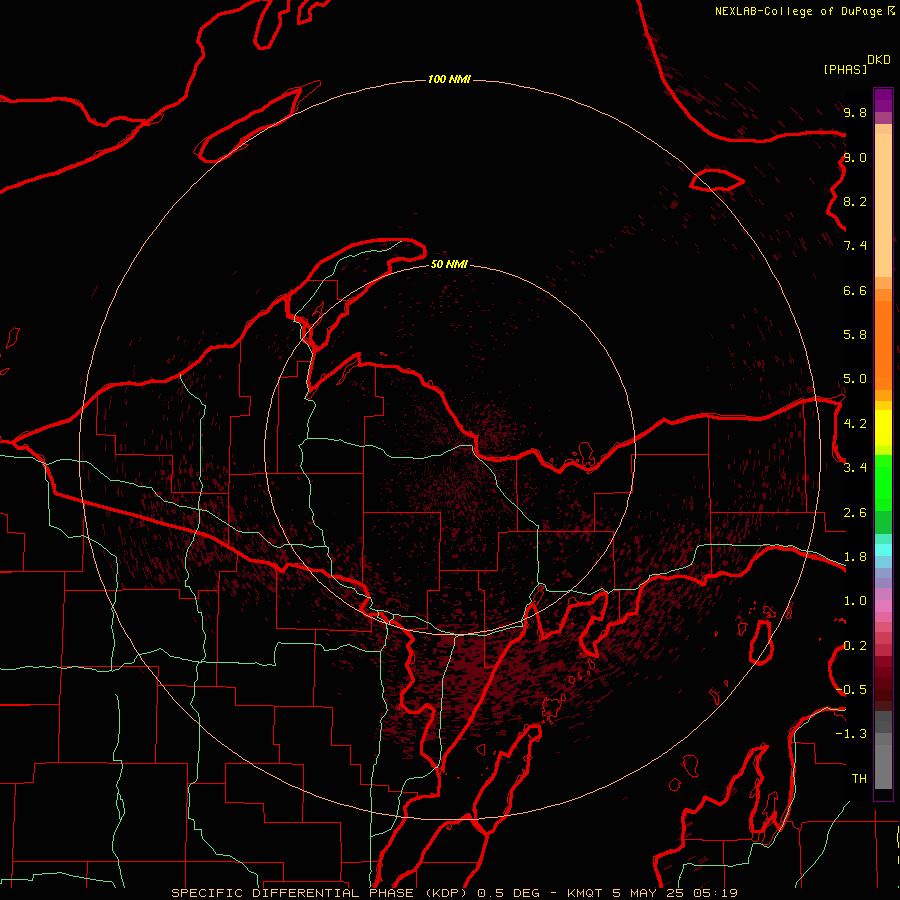Click the 6.6 scale value
This screenshot has height=900, width=900.
(x=855, y=291)
